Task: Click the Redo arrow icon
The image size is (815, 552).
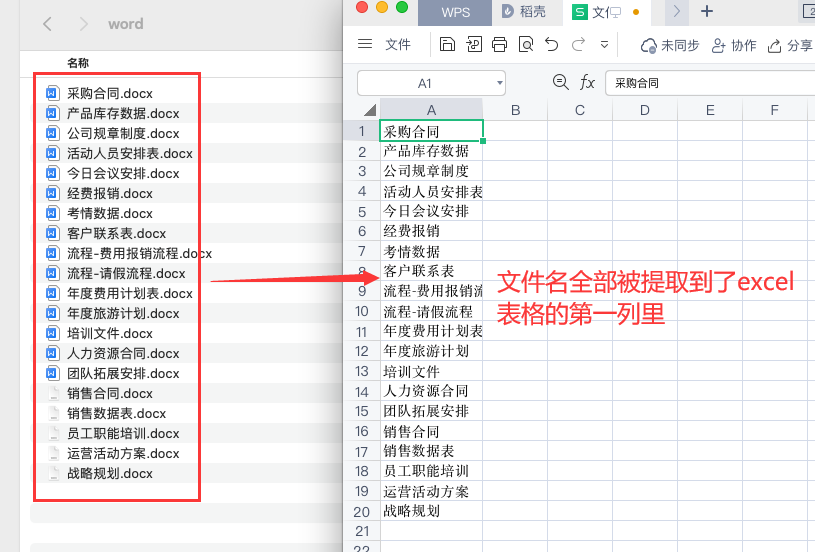Action: (578, 45)
